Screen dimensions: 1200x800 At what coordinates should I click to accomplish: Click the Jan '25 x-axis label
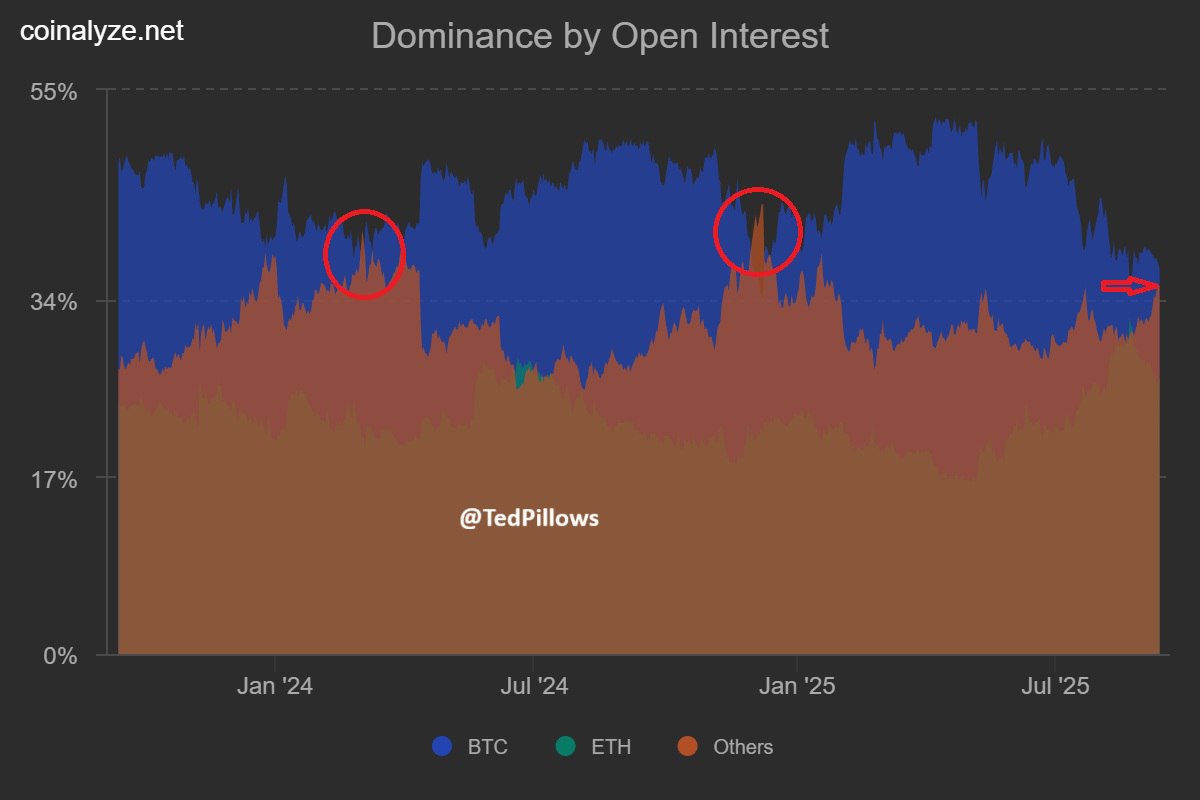coord(796,687)
